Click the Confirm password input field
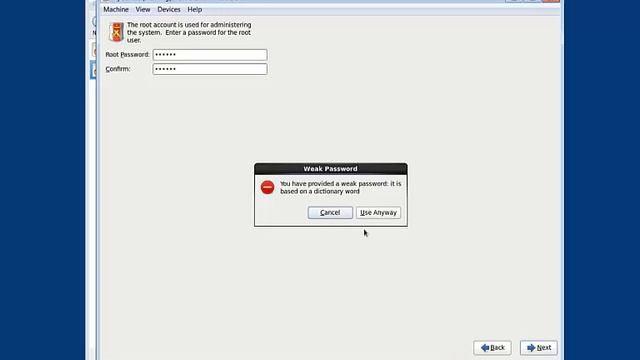The image size is (640, 360). tap(210, 69)
